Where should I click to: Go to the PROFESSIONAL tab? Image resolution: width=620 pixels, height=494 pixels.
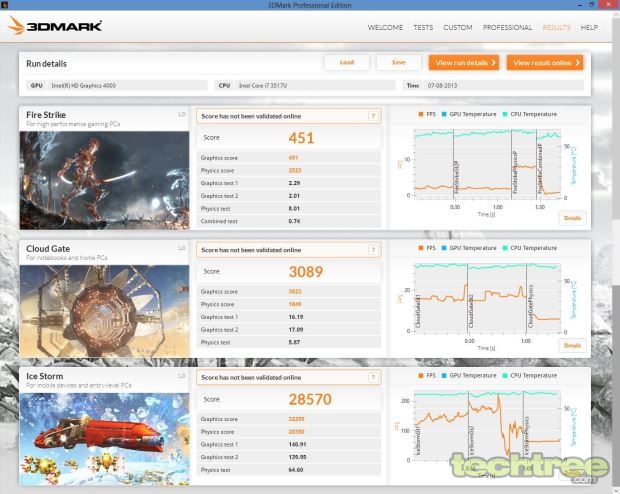click(507, 27)
